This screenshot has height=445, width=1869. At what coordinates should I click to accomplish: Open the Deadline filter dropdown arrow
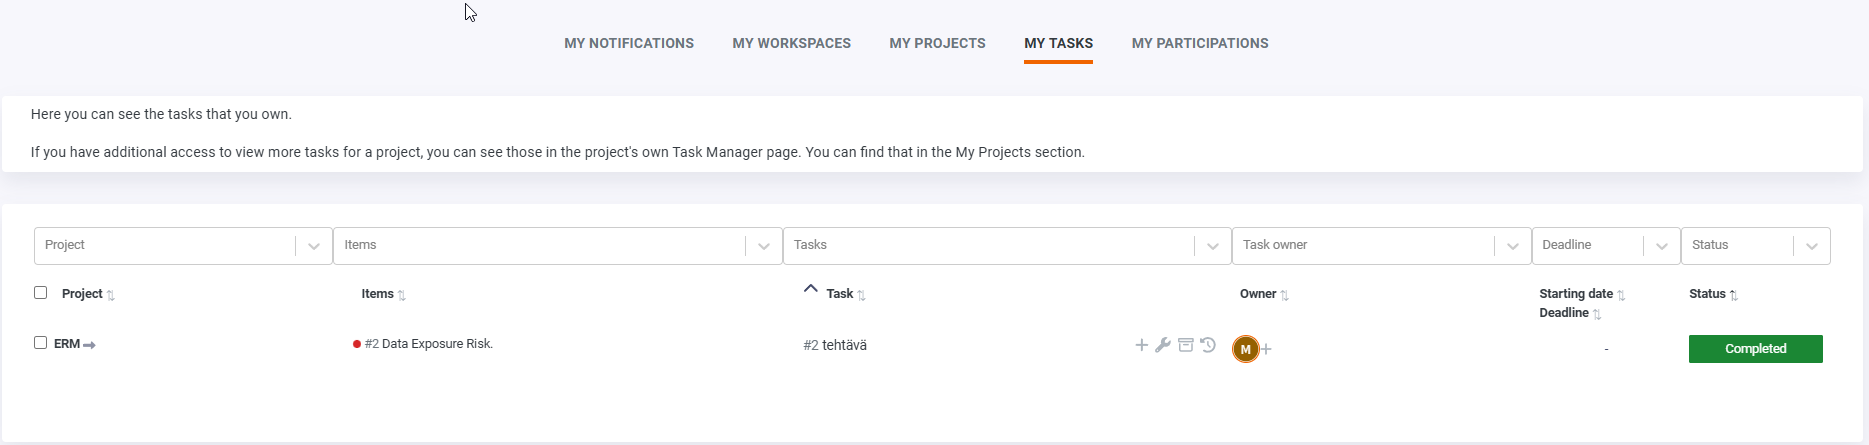(1662, 246)
